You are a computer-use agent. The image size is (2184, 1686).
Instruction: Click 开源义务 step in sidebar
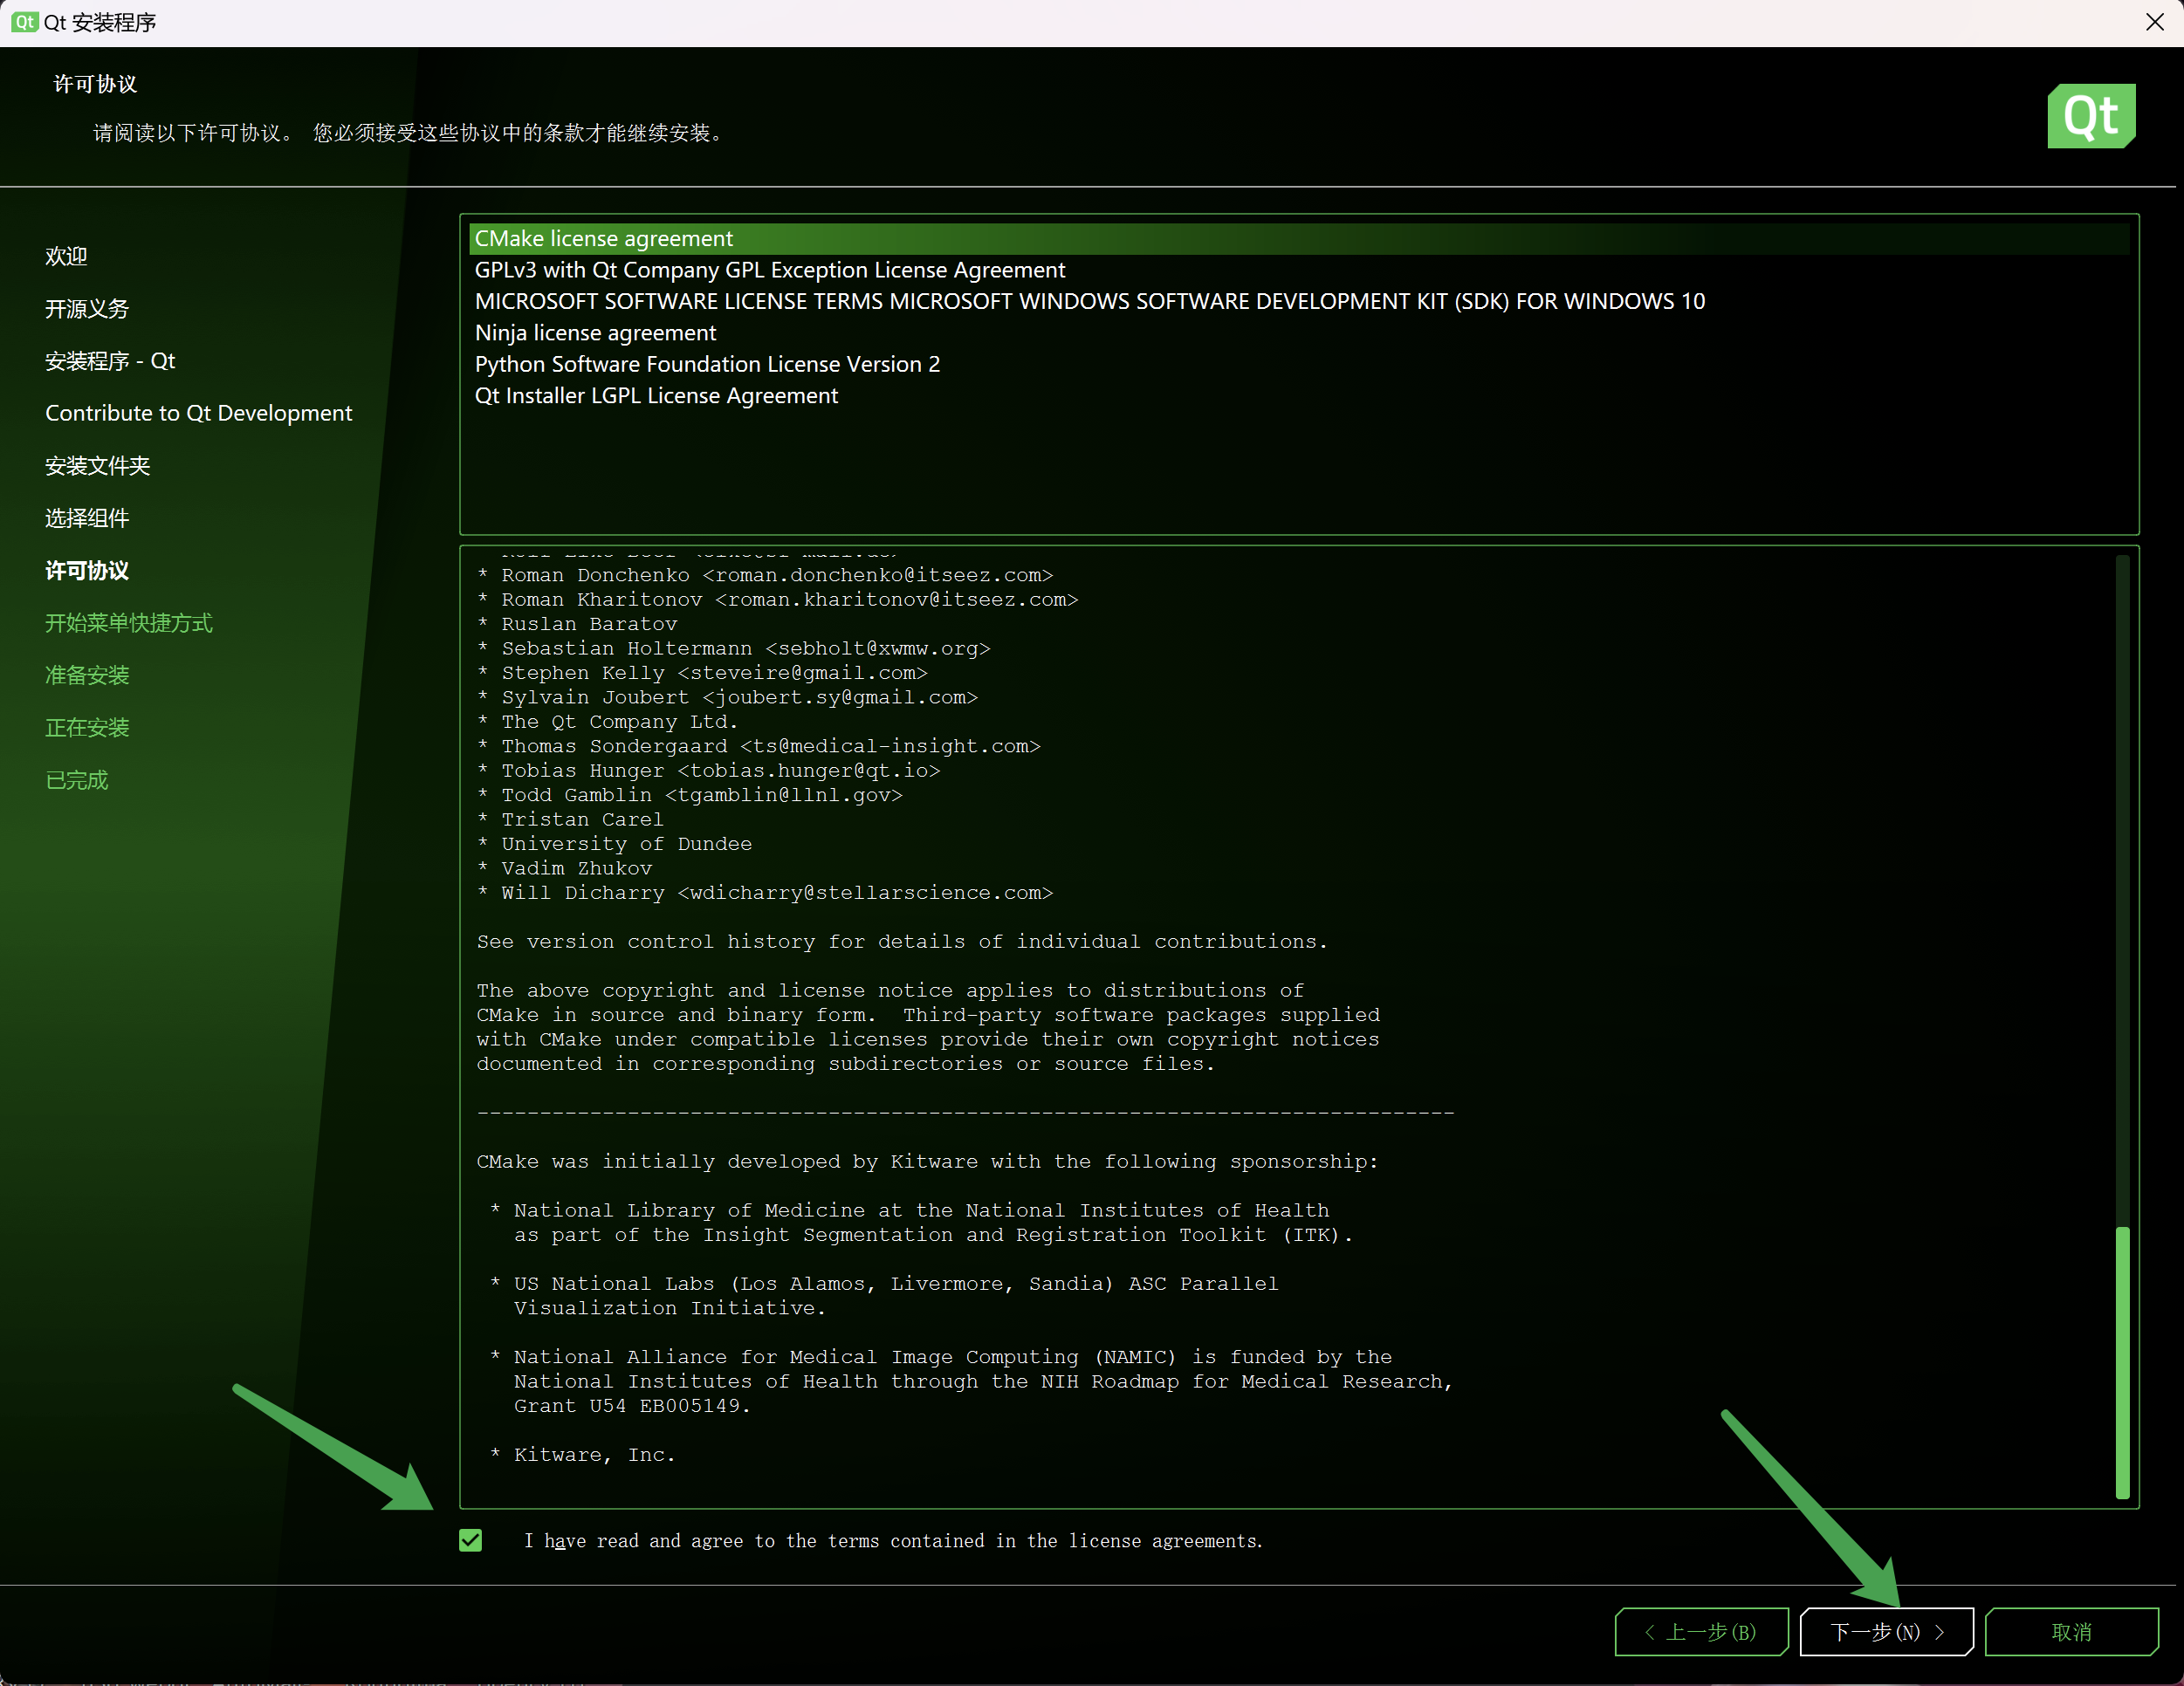click(x=87, y=309)
